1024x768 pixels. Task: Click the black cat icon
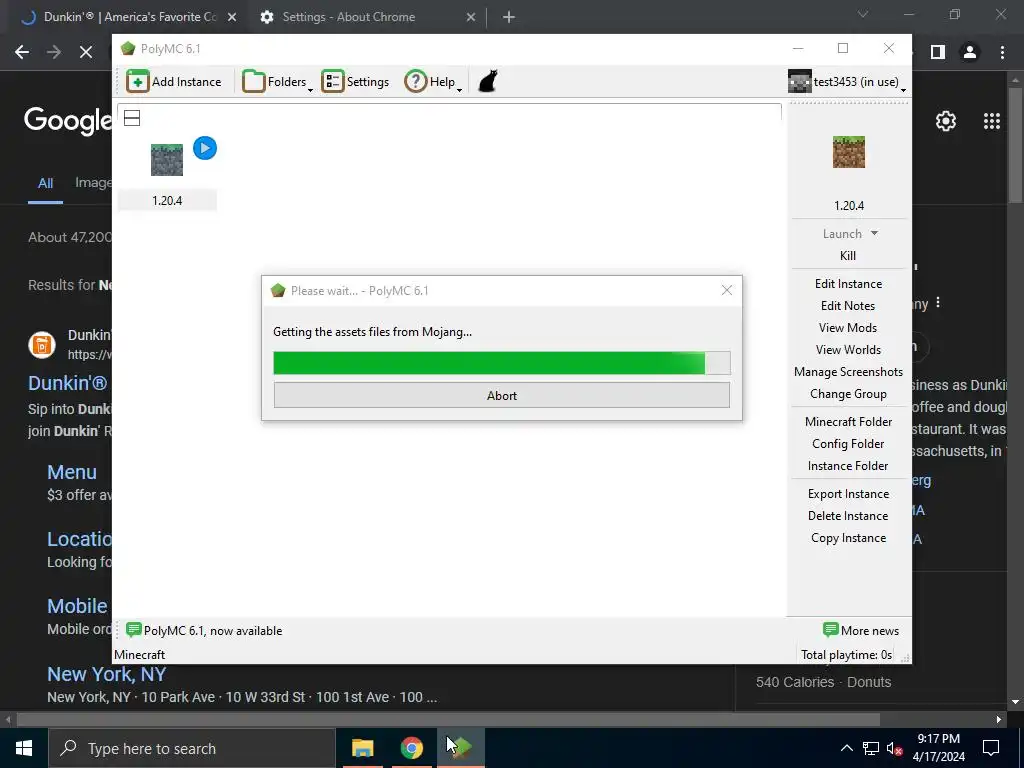click(488, 82)
